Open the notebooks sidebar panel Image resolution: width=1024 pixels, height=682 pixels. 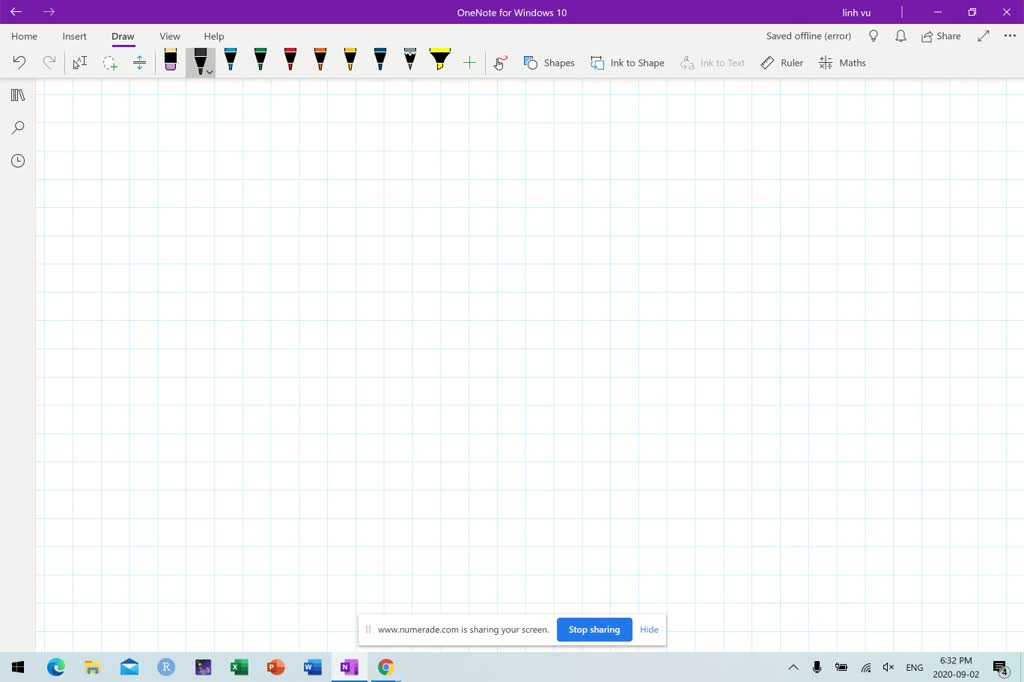(x=17, y=95)
